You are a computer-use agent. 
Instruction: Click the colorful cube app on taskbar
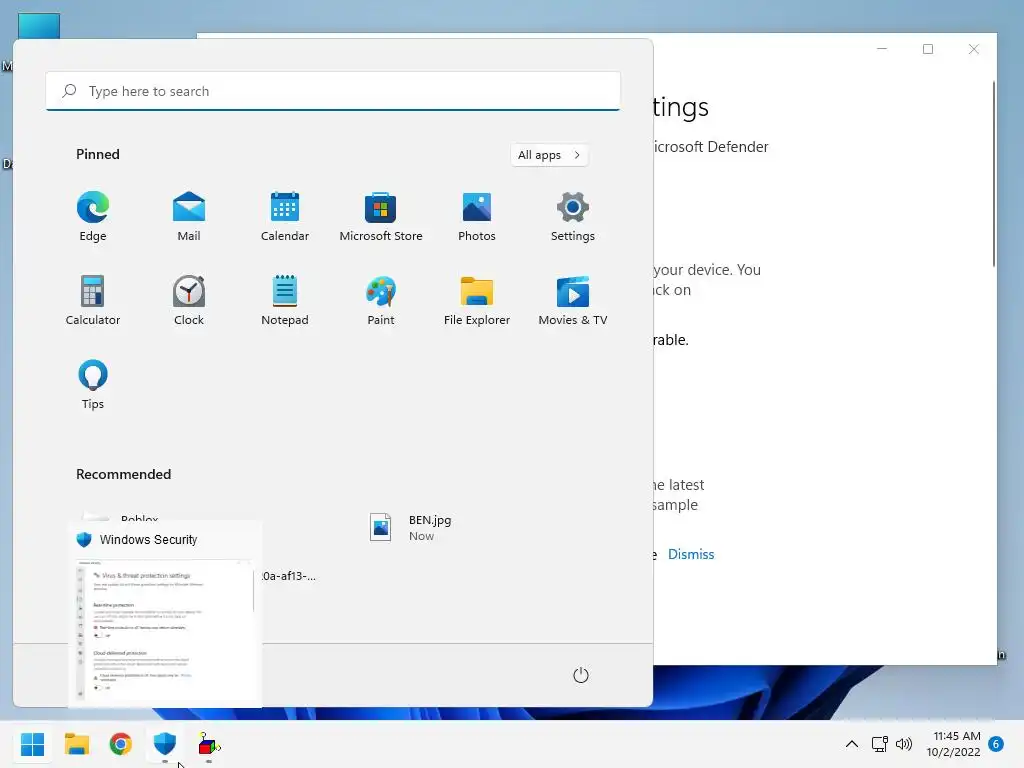point(209,744)
